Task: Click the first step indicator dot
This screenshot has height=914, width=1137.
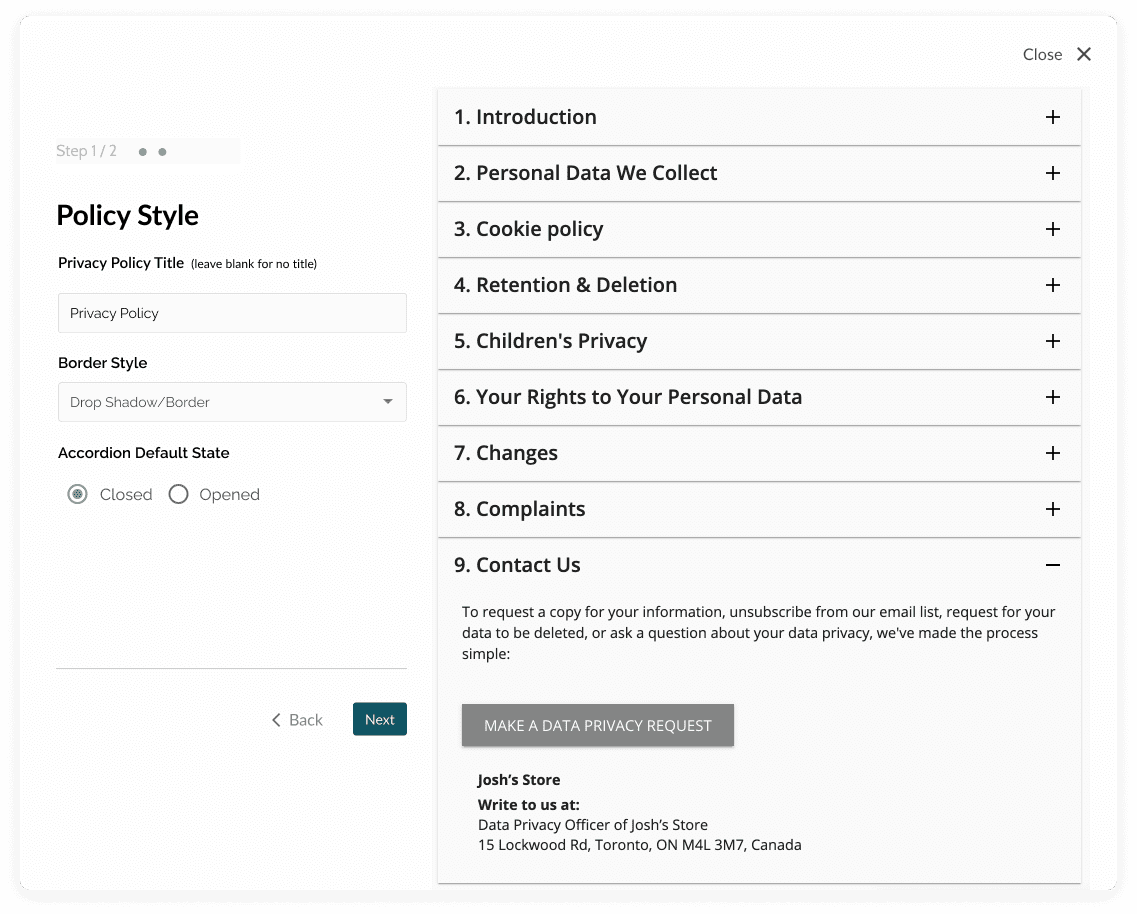Action: coord(142,152)
